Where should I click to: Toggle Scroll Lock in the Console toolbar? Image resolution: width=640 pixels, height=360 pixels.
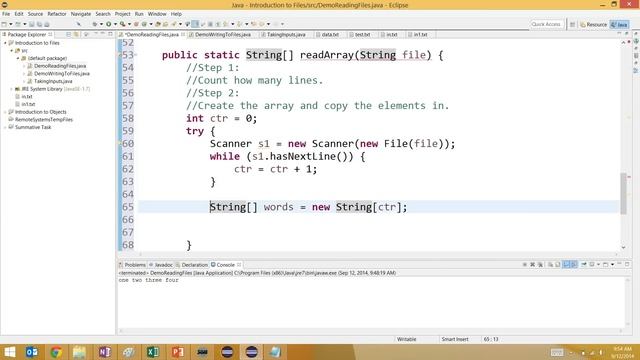click(558, 264)
